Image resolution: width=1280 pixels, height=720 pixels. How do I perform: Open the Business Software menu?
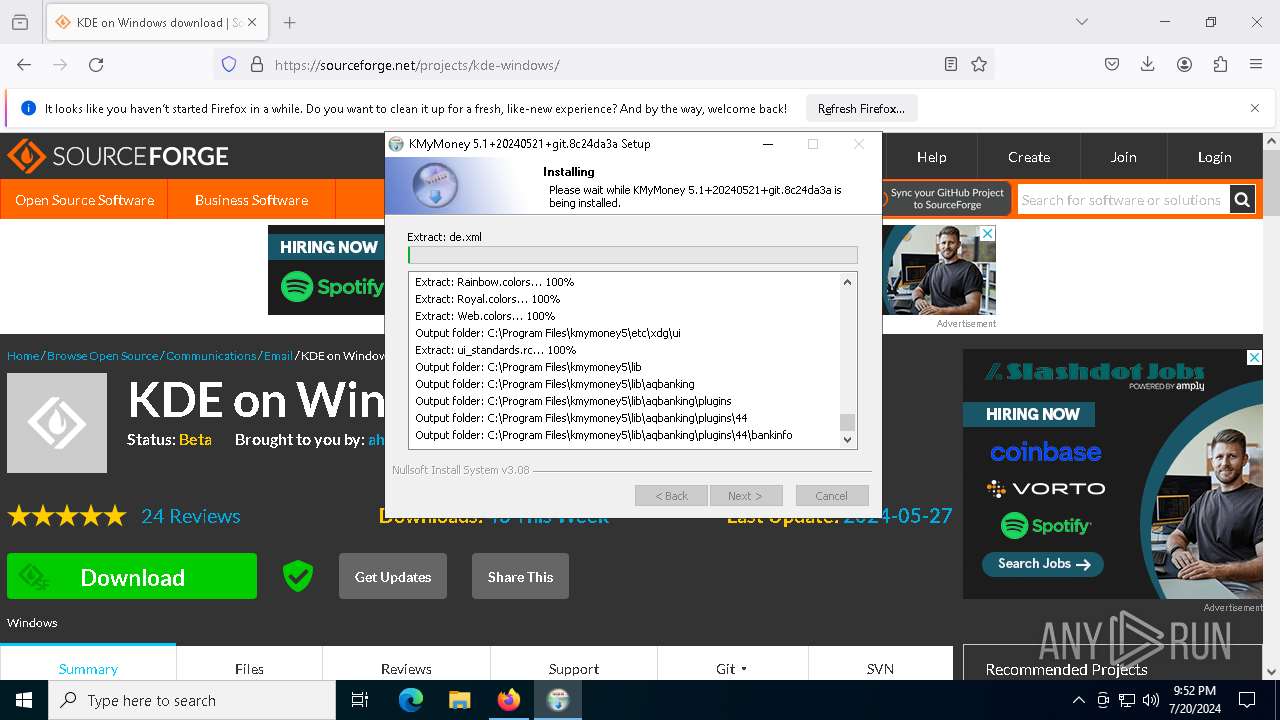(x=251, y=200)
